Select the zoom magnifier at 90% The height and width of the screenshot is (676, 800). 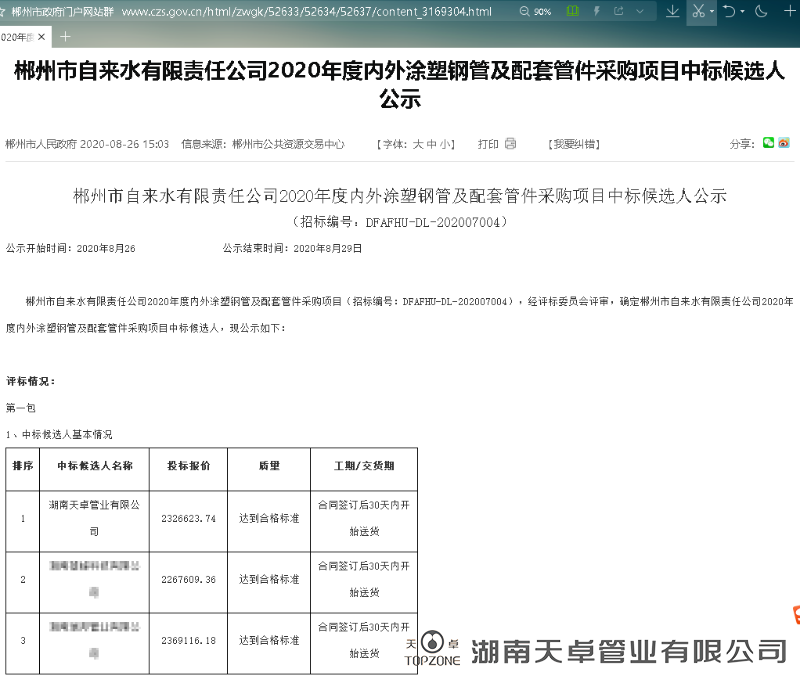pos(527,11)
